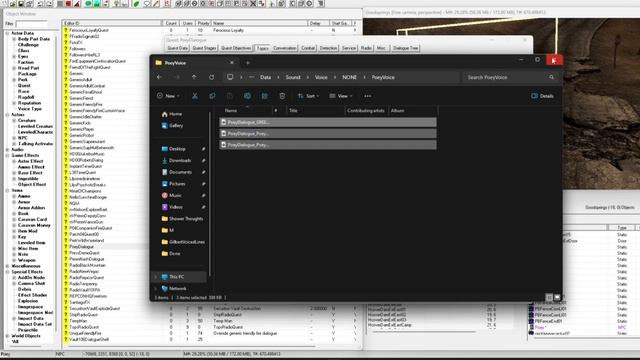The width and height of the screenshot is (640, 360).
Task: Switch to Conversation tab in Quest window
Action: [284, 48]
